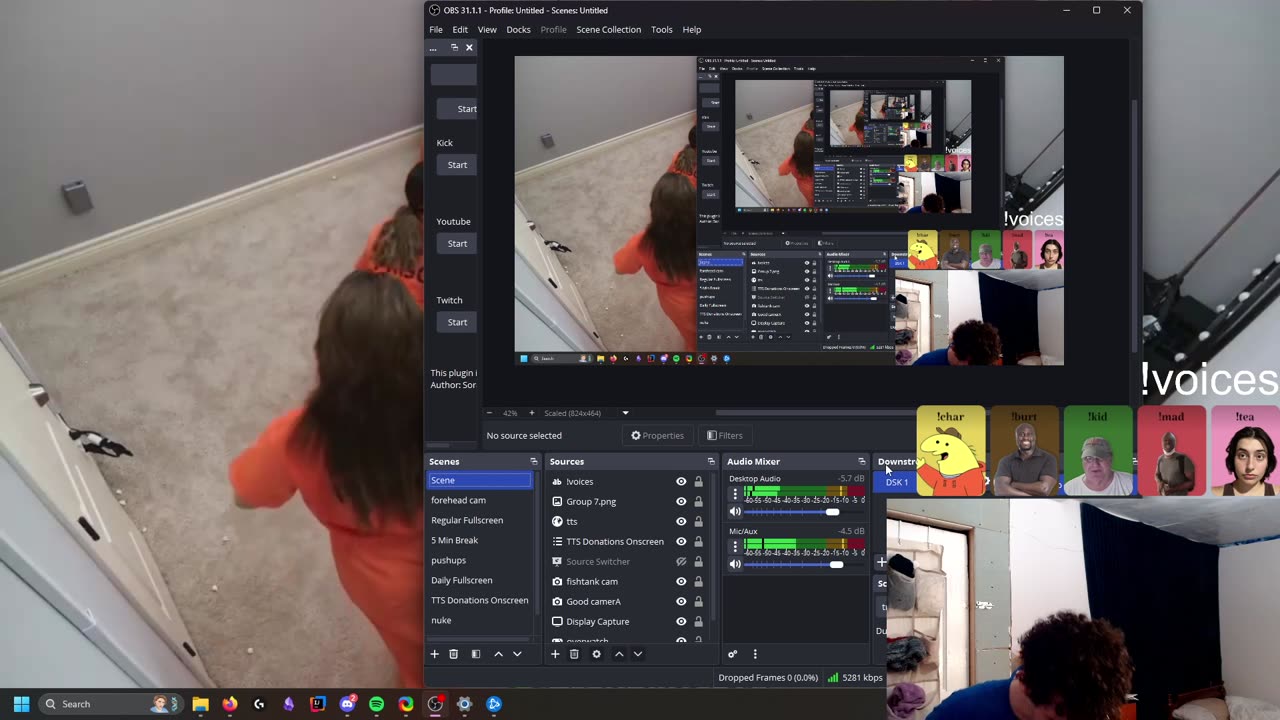Start the Kick stream

[x=457, y=165]
